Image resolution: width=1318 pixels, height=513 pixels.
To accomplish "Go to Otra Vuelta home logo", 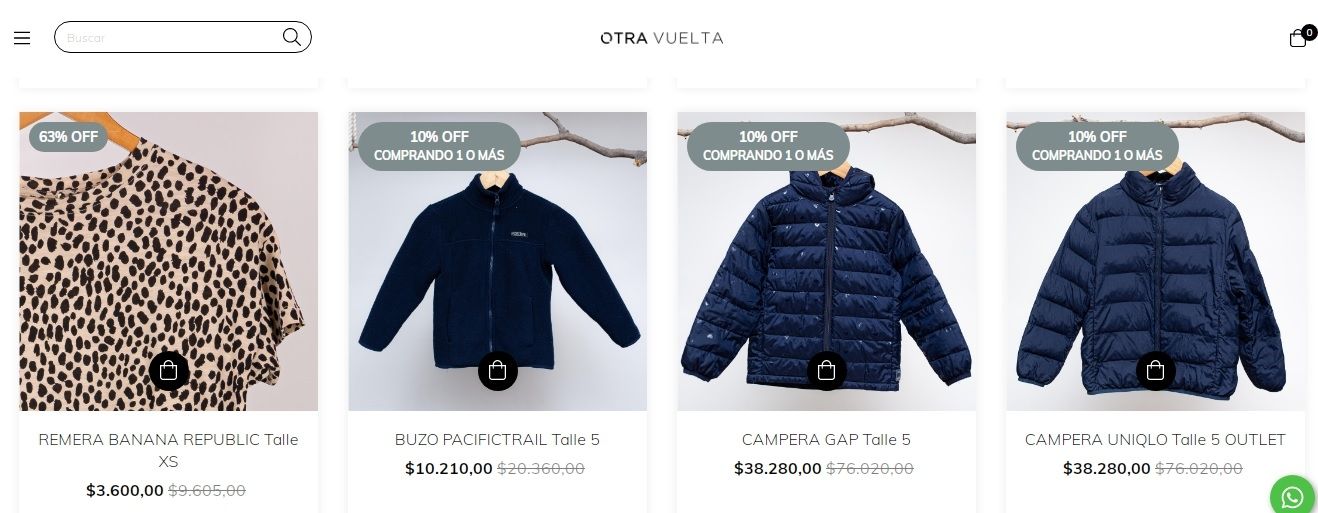I will click(661, 38).
